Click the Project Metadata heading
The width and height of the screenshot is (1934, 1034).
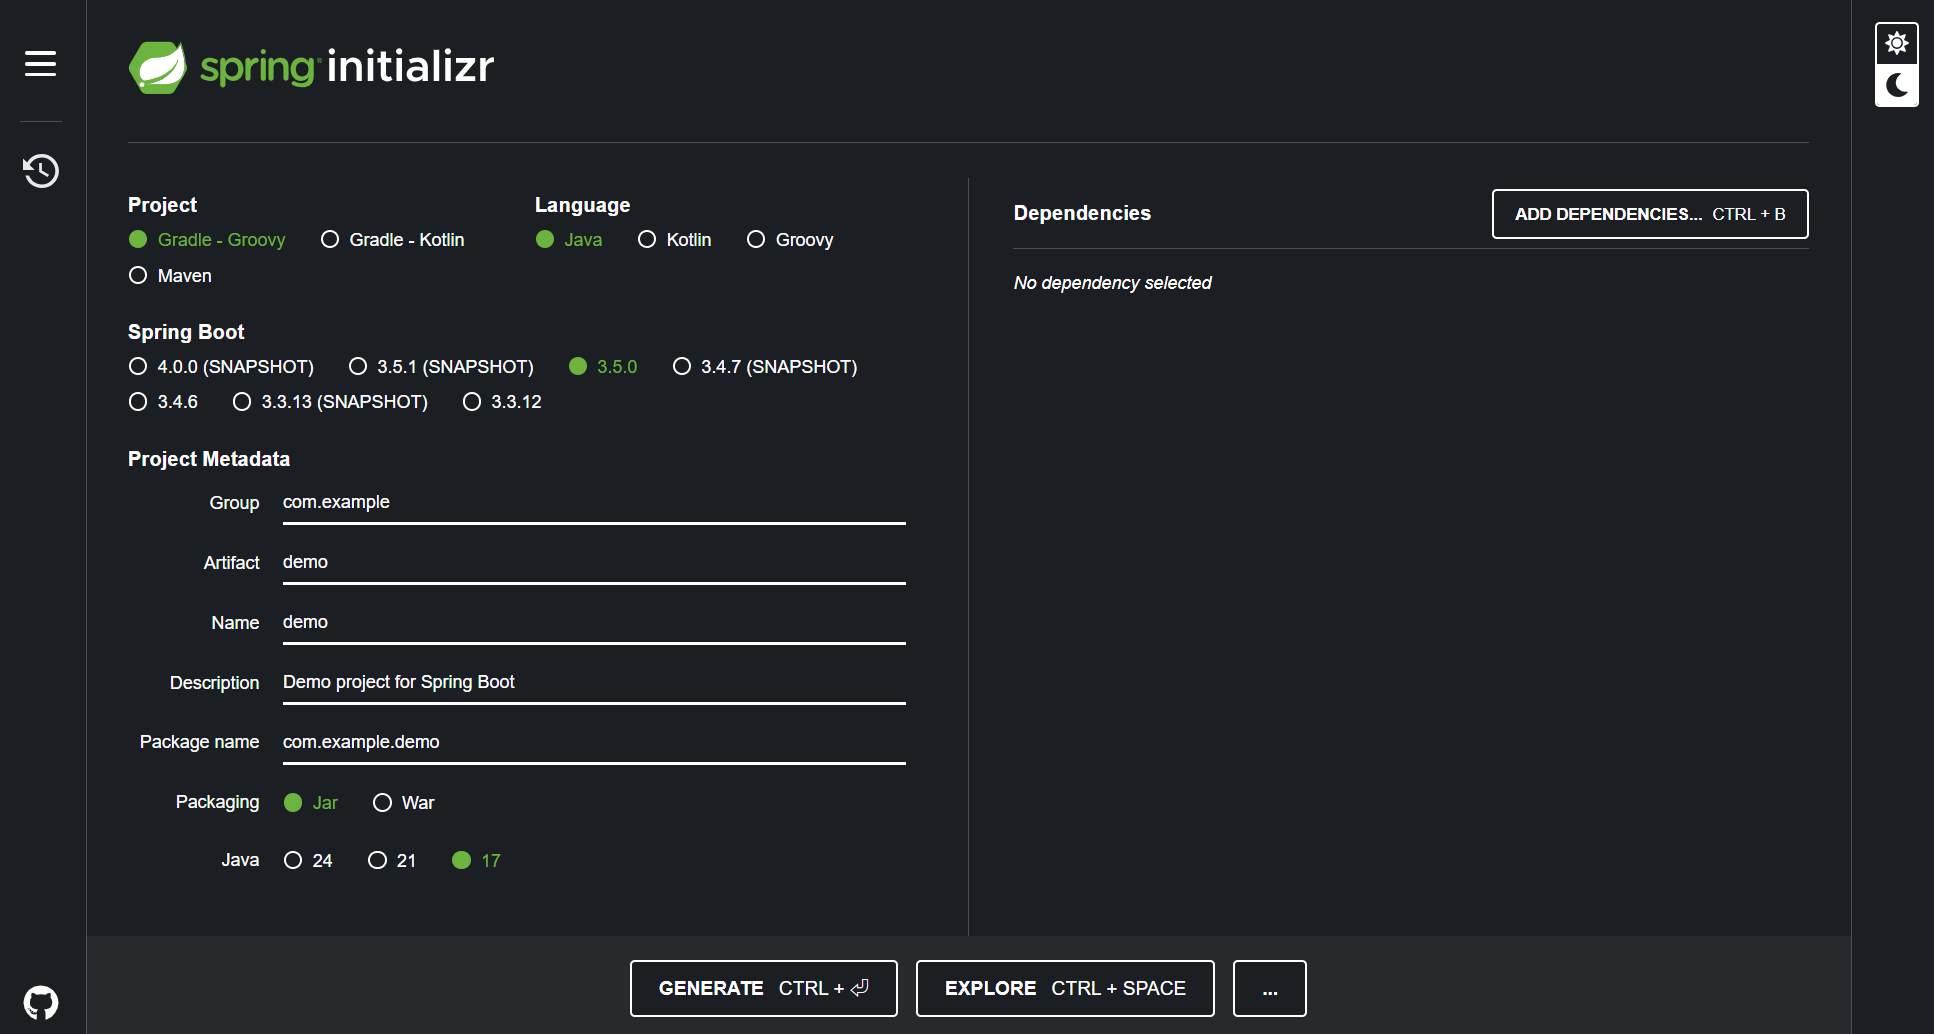[x=209, y=459]
